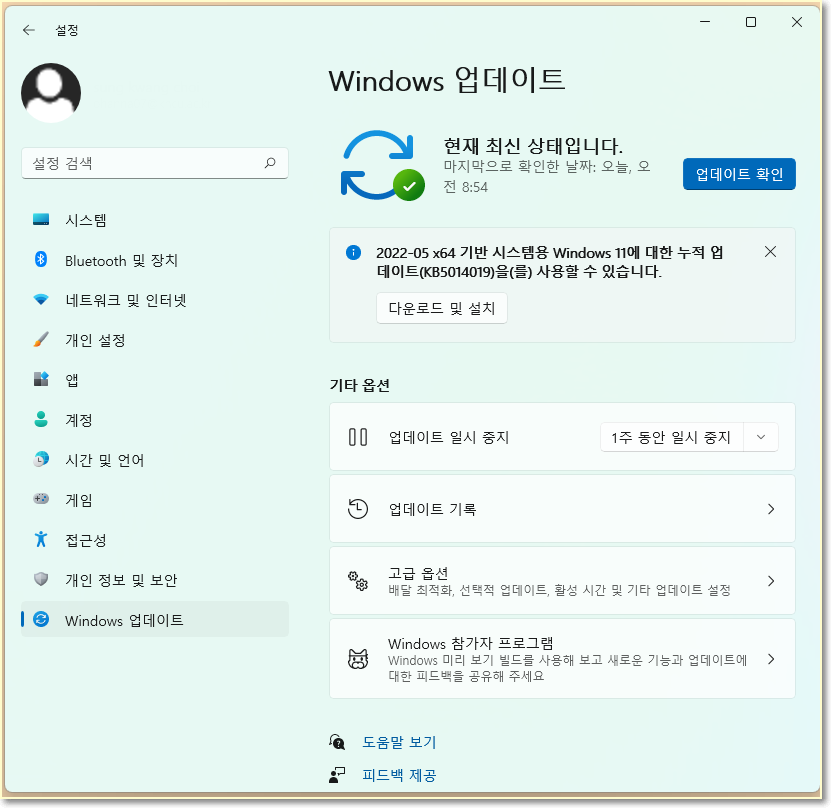Click the 접근성 accessibility figure icon
The width and height of the screenshot is (831, 808).
[41, 539]
